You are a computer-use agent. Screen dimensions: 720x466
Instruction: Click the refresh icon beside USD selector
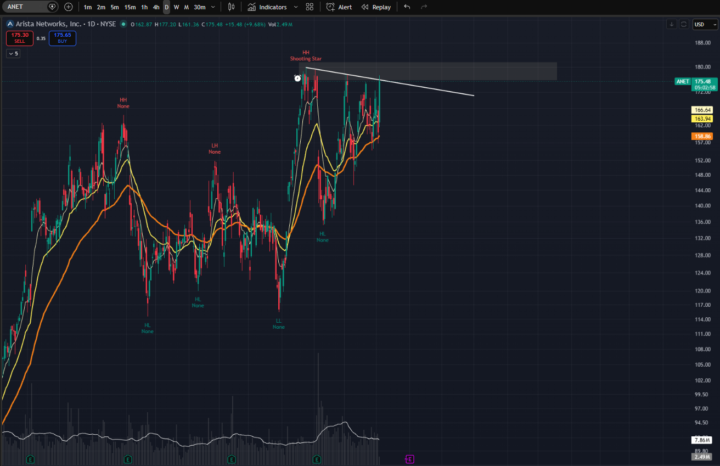[684, 24]
